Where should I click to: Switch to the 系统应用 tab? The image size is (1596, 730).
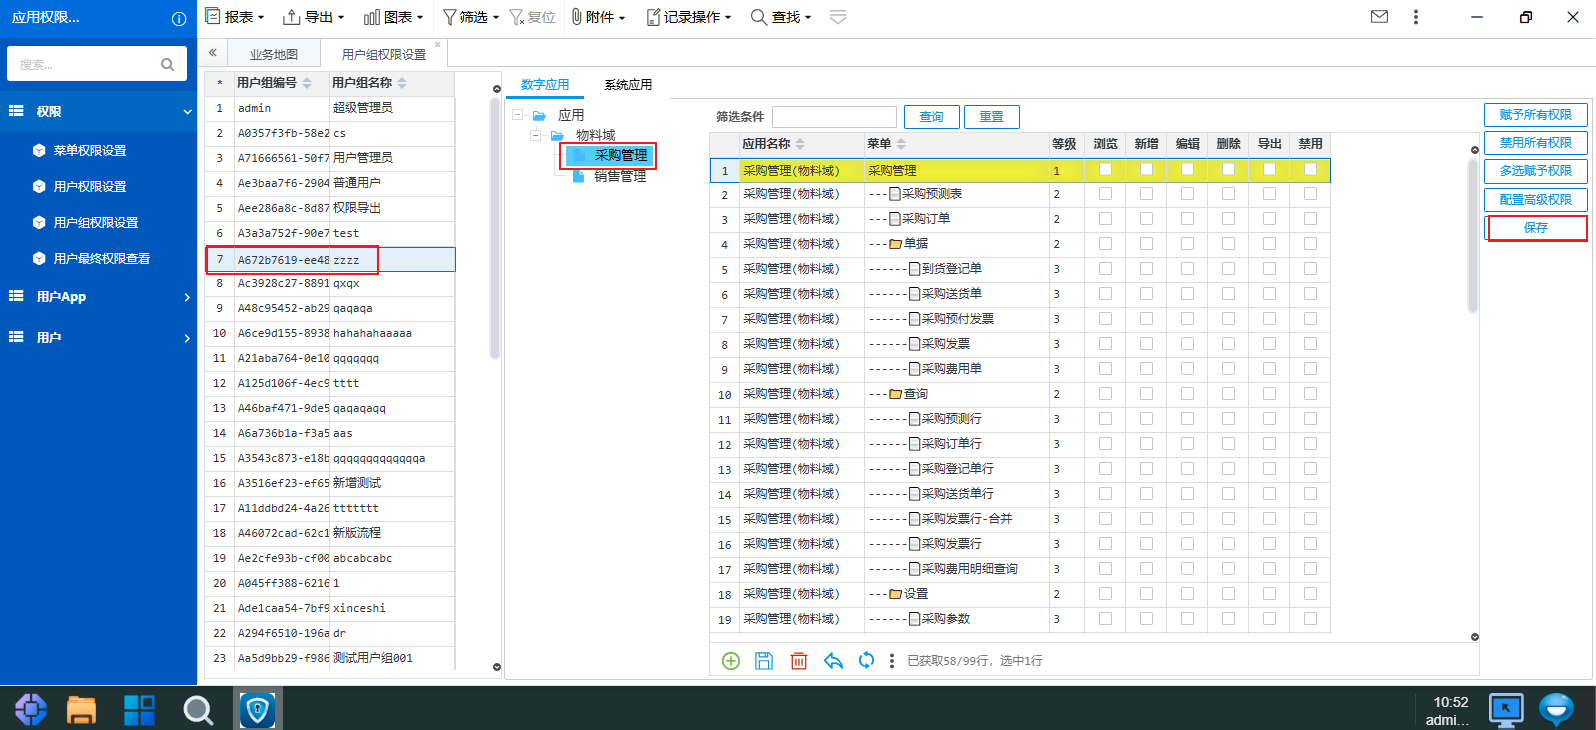click(x=628, y=85)
